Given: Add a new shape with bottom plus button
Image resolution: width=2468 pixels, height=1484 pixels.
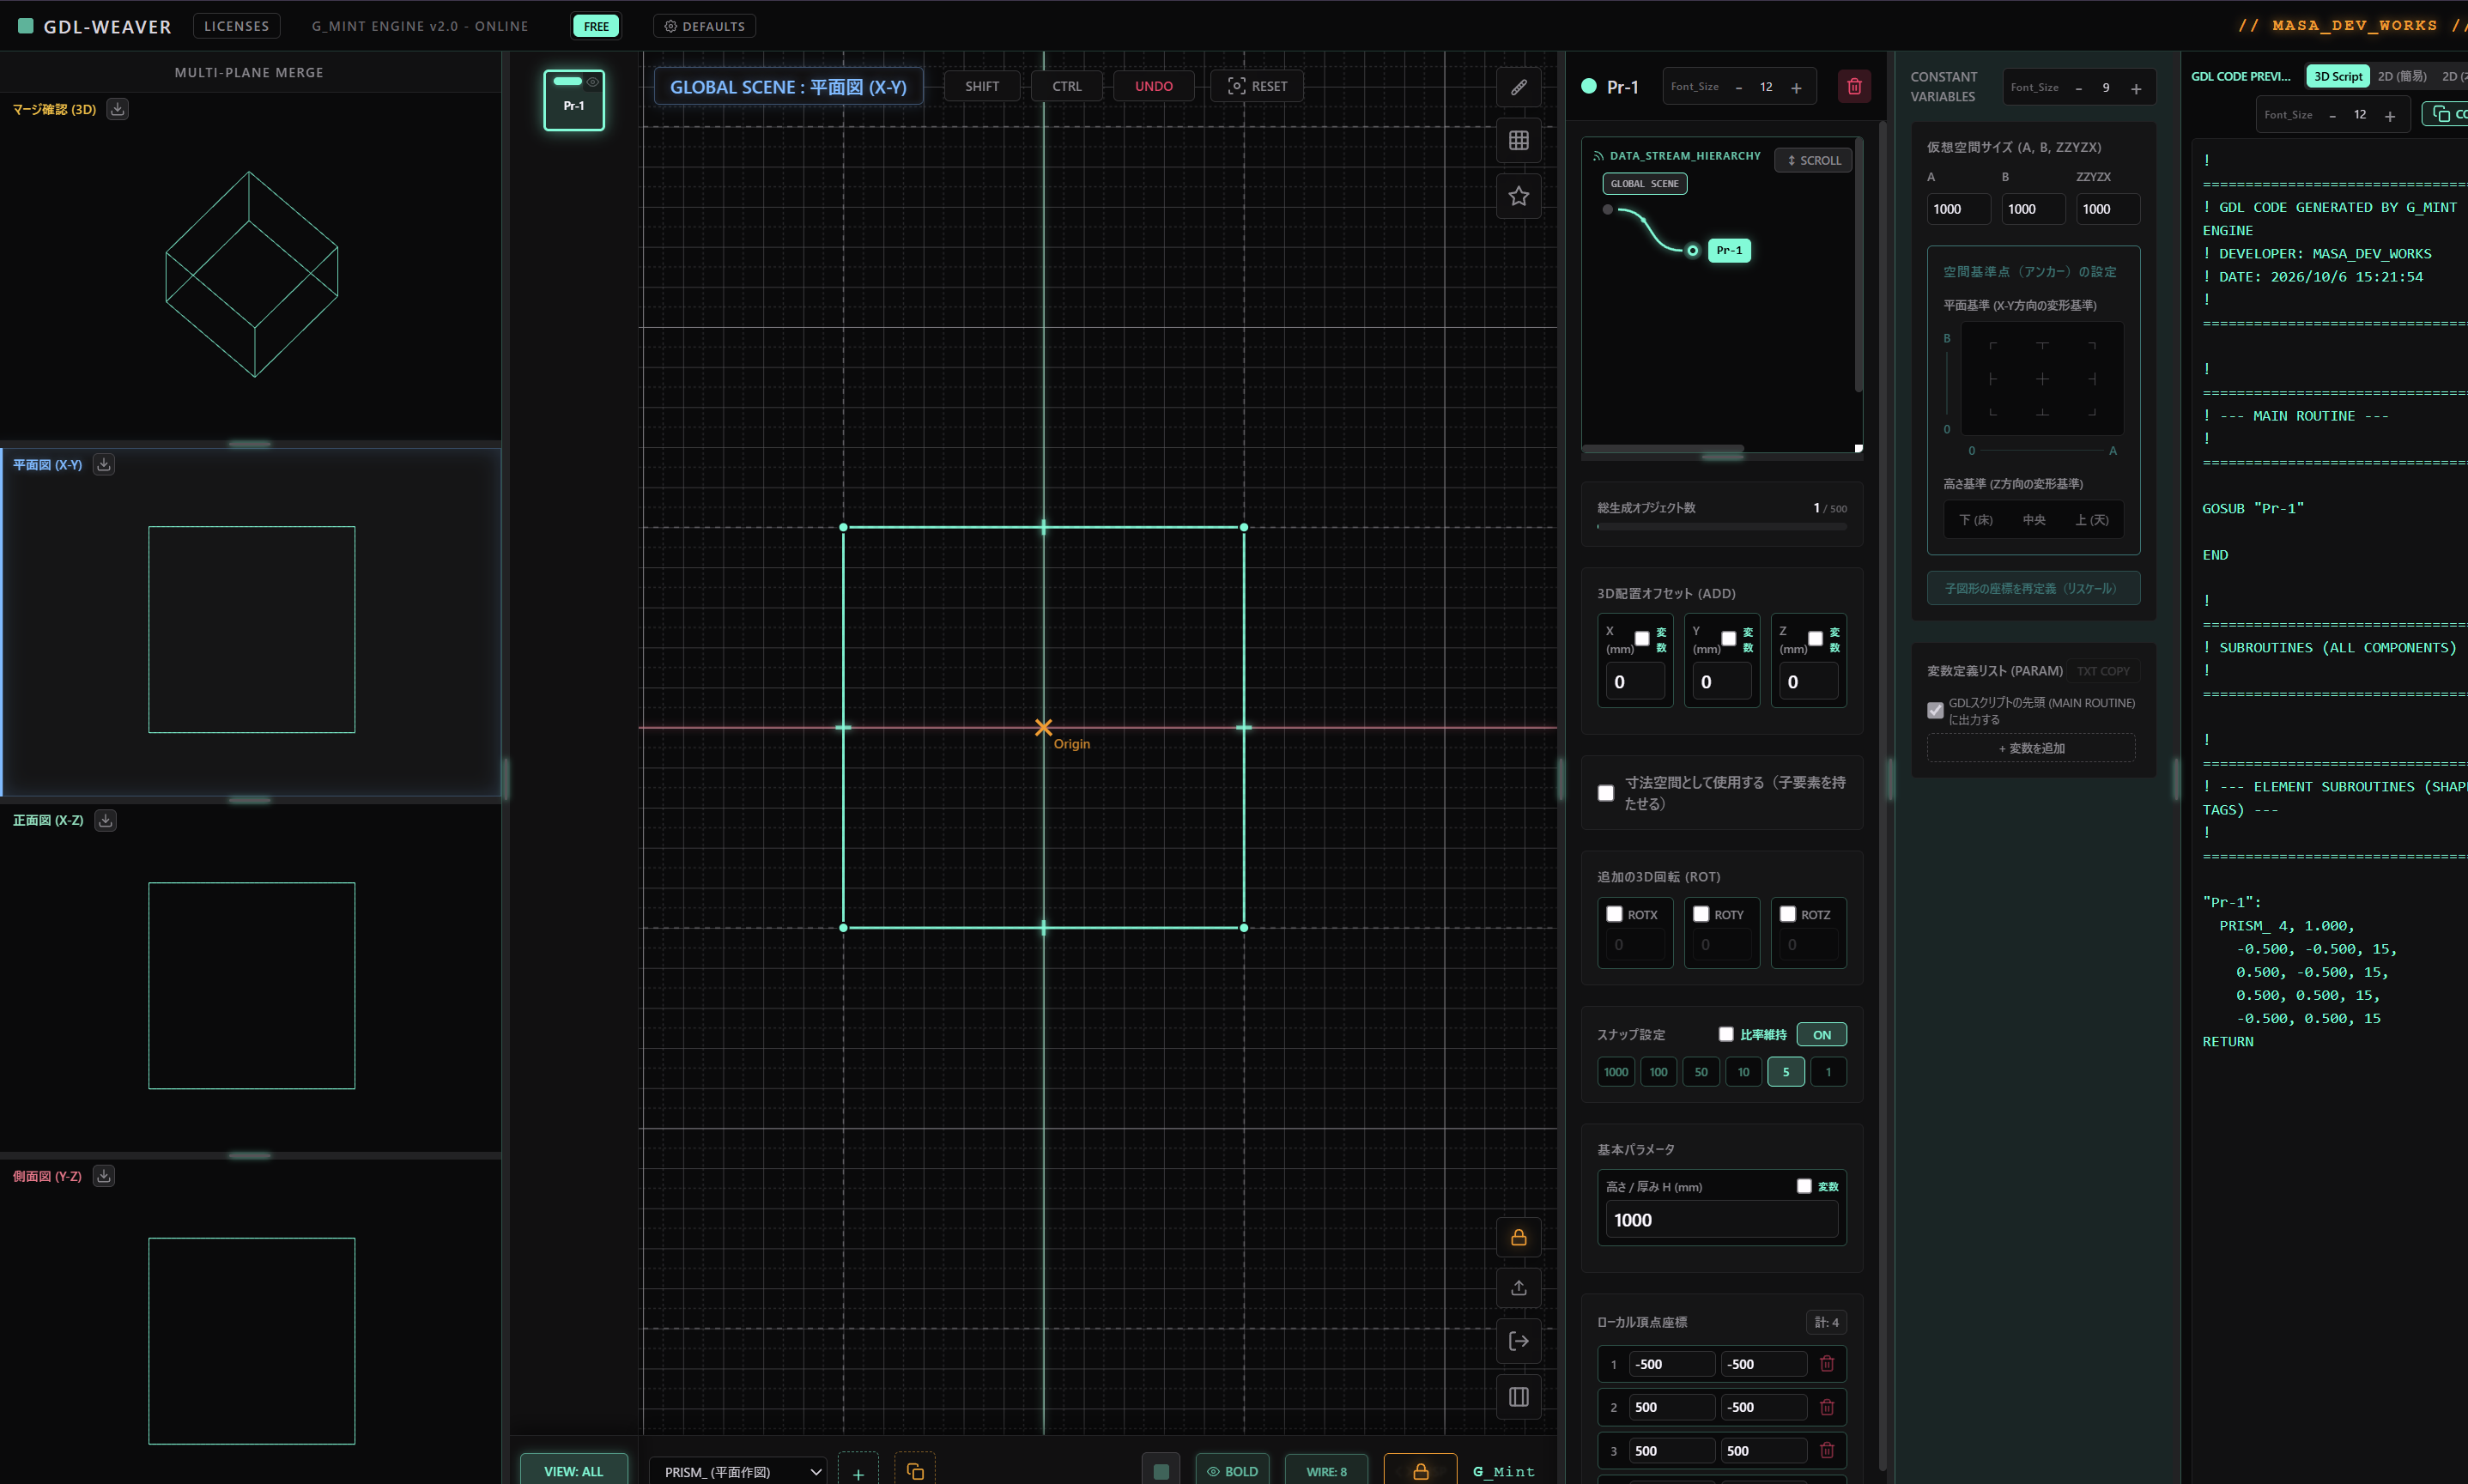Looking at the screenshot, I should pyautogui.click(x=858, y=1473).
